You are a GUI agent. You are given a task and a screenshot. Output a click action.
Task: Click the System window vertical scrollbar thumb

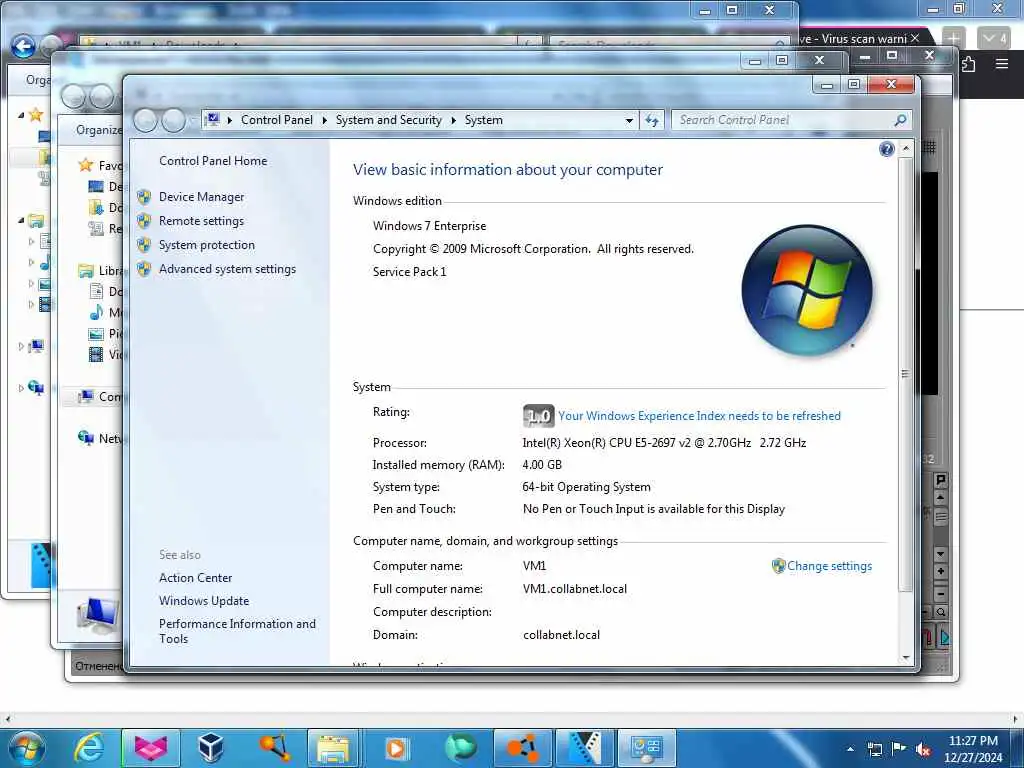click(x=906, y=375)
